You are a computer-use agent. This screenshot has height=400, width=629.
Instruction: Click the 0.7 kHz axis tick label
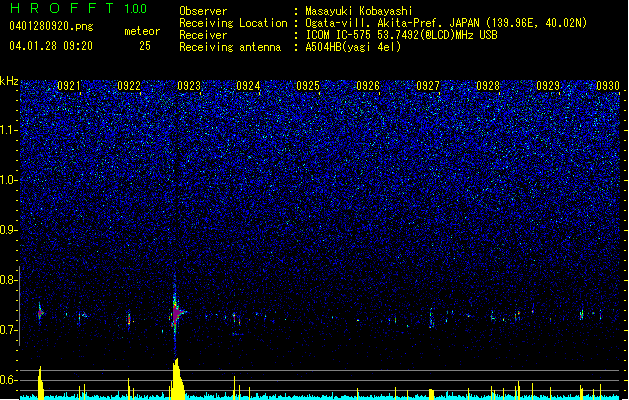tap(8, 330)
